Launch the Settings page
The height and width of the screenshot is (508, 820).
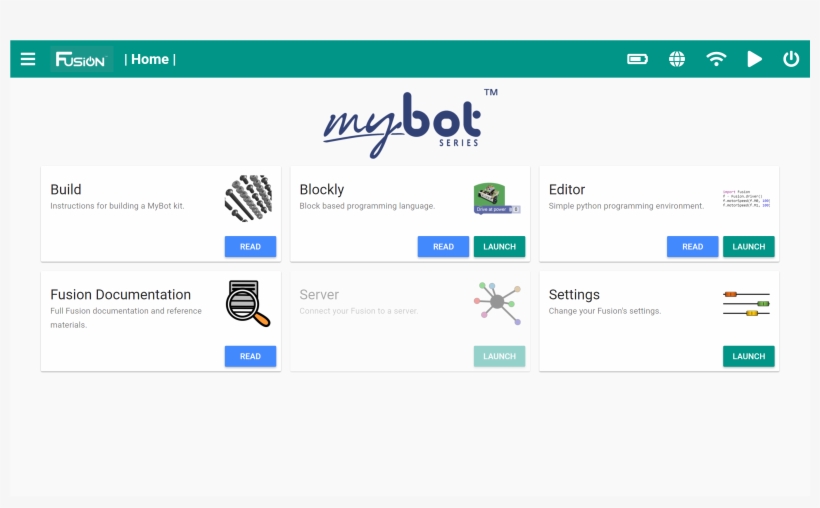748,356
